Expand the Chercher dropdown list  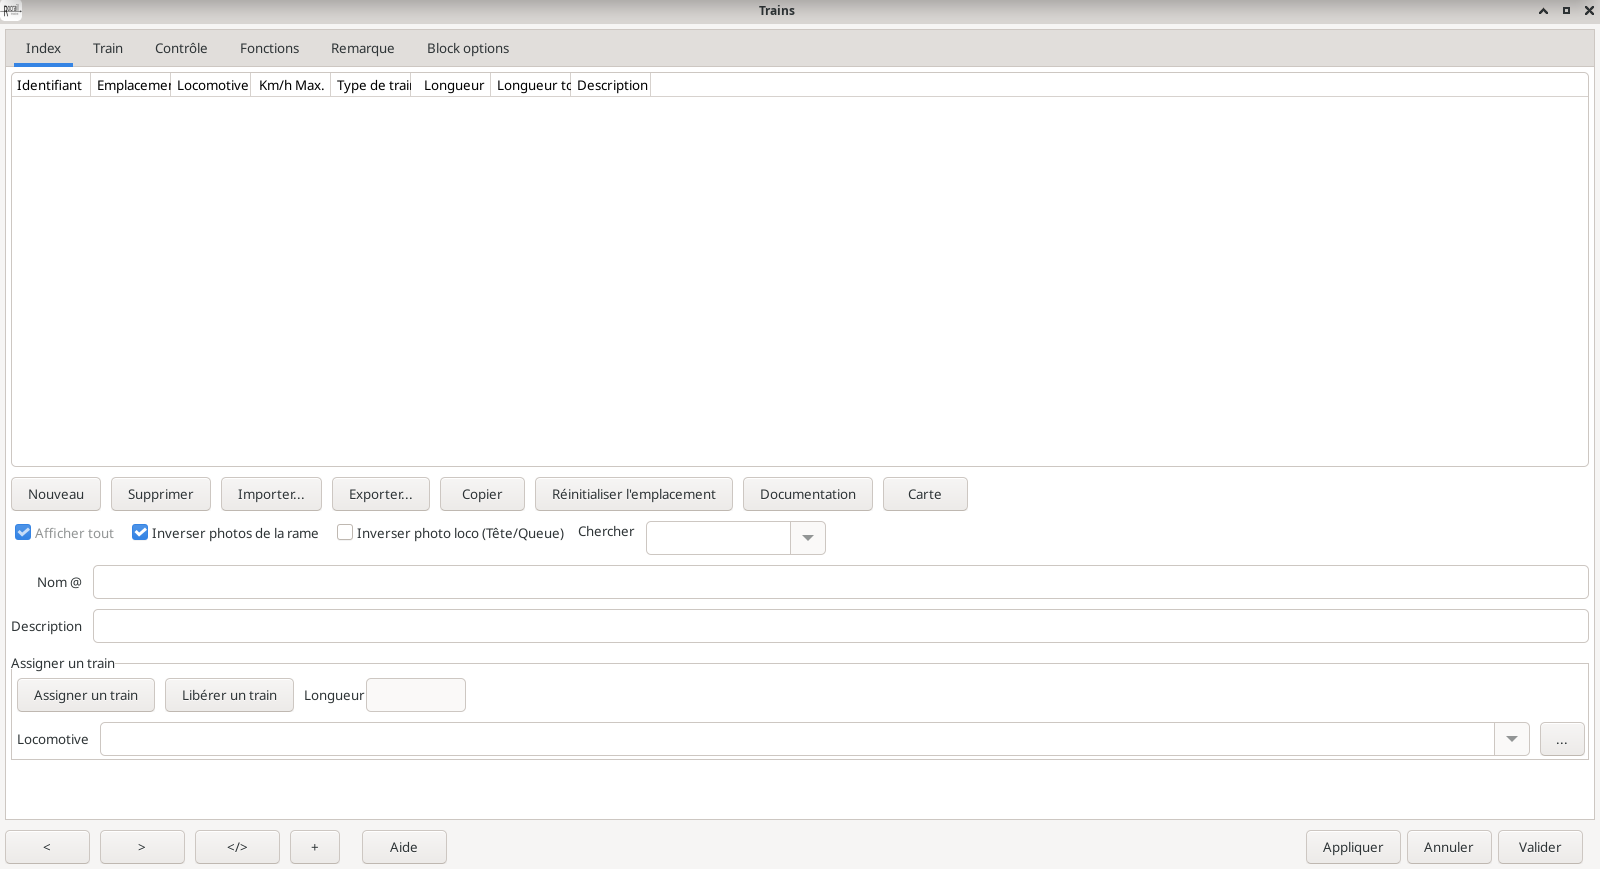807,538
